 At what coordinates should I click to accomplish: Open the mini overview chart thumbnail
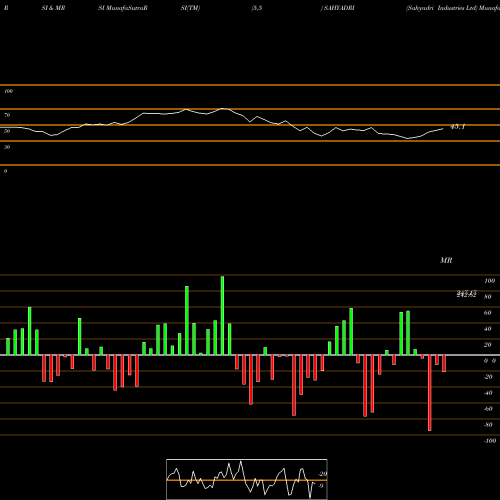[x=247, y=479]
